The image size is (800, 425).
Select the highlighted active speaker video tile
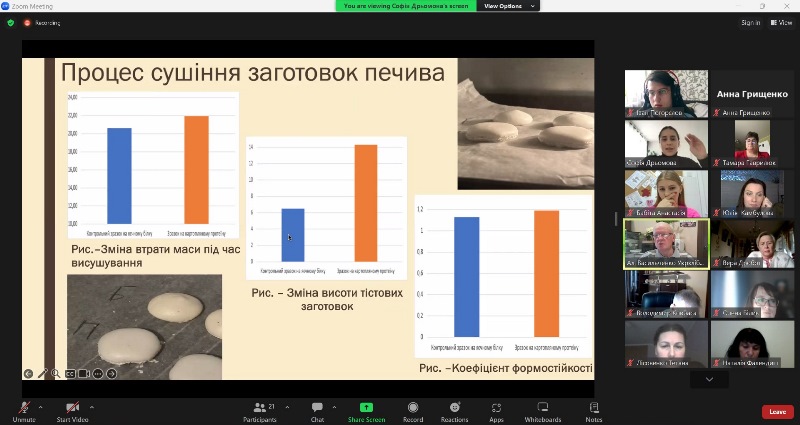click(x=666, y=244)
